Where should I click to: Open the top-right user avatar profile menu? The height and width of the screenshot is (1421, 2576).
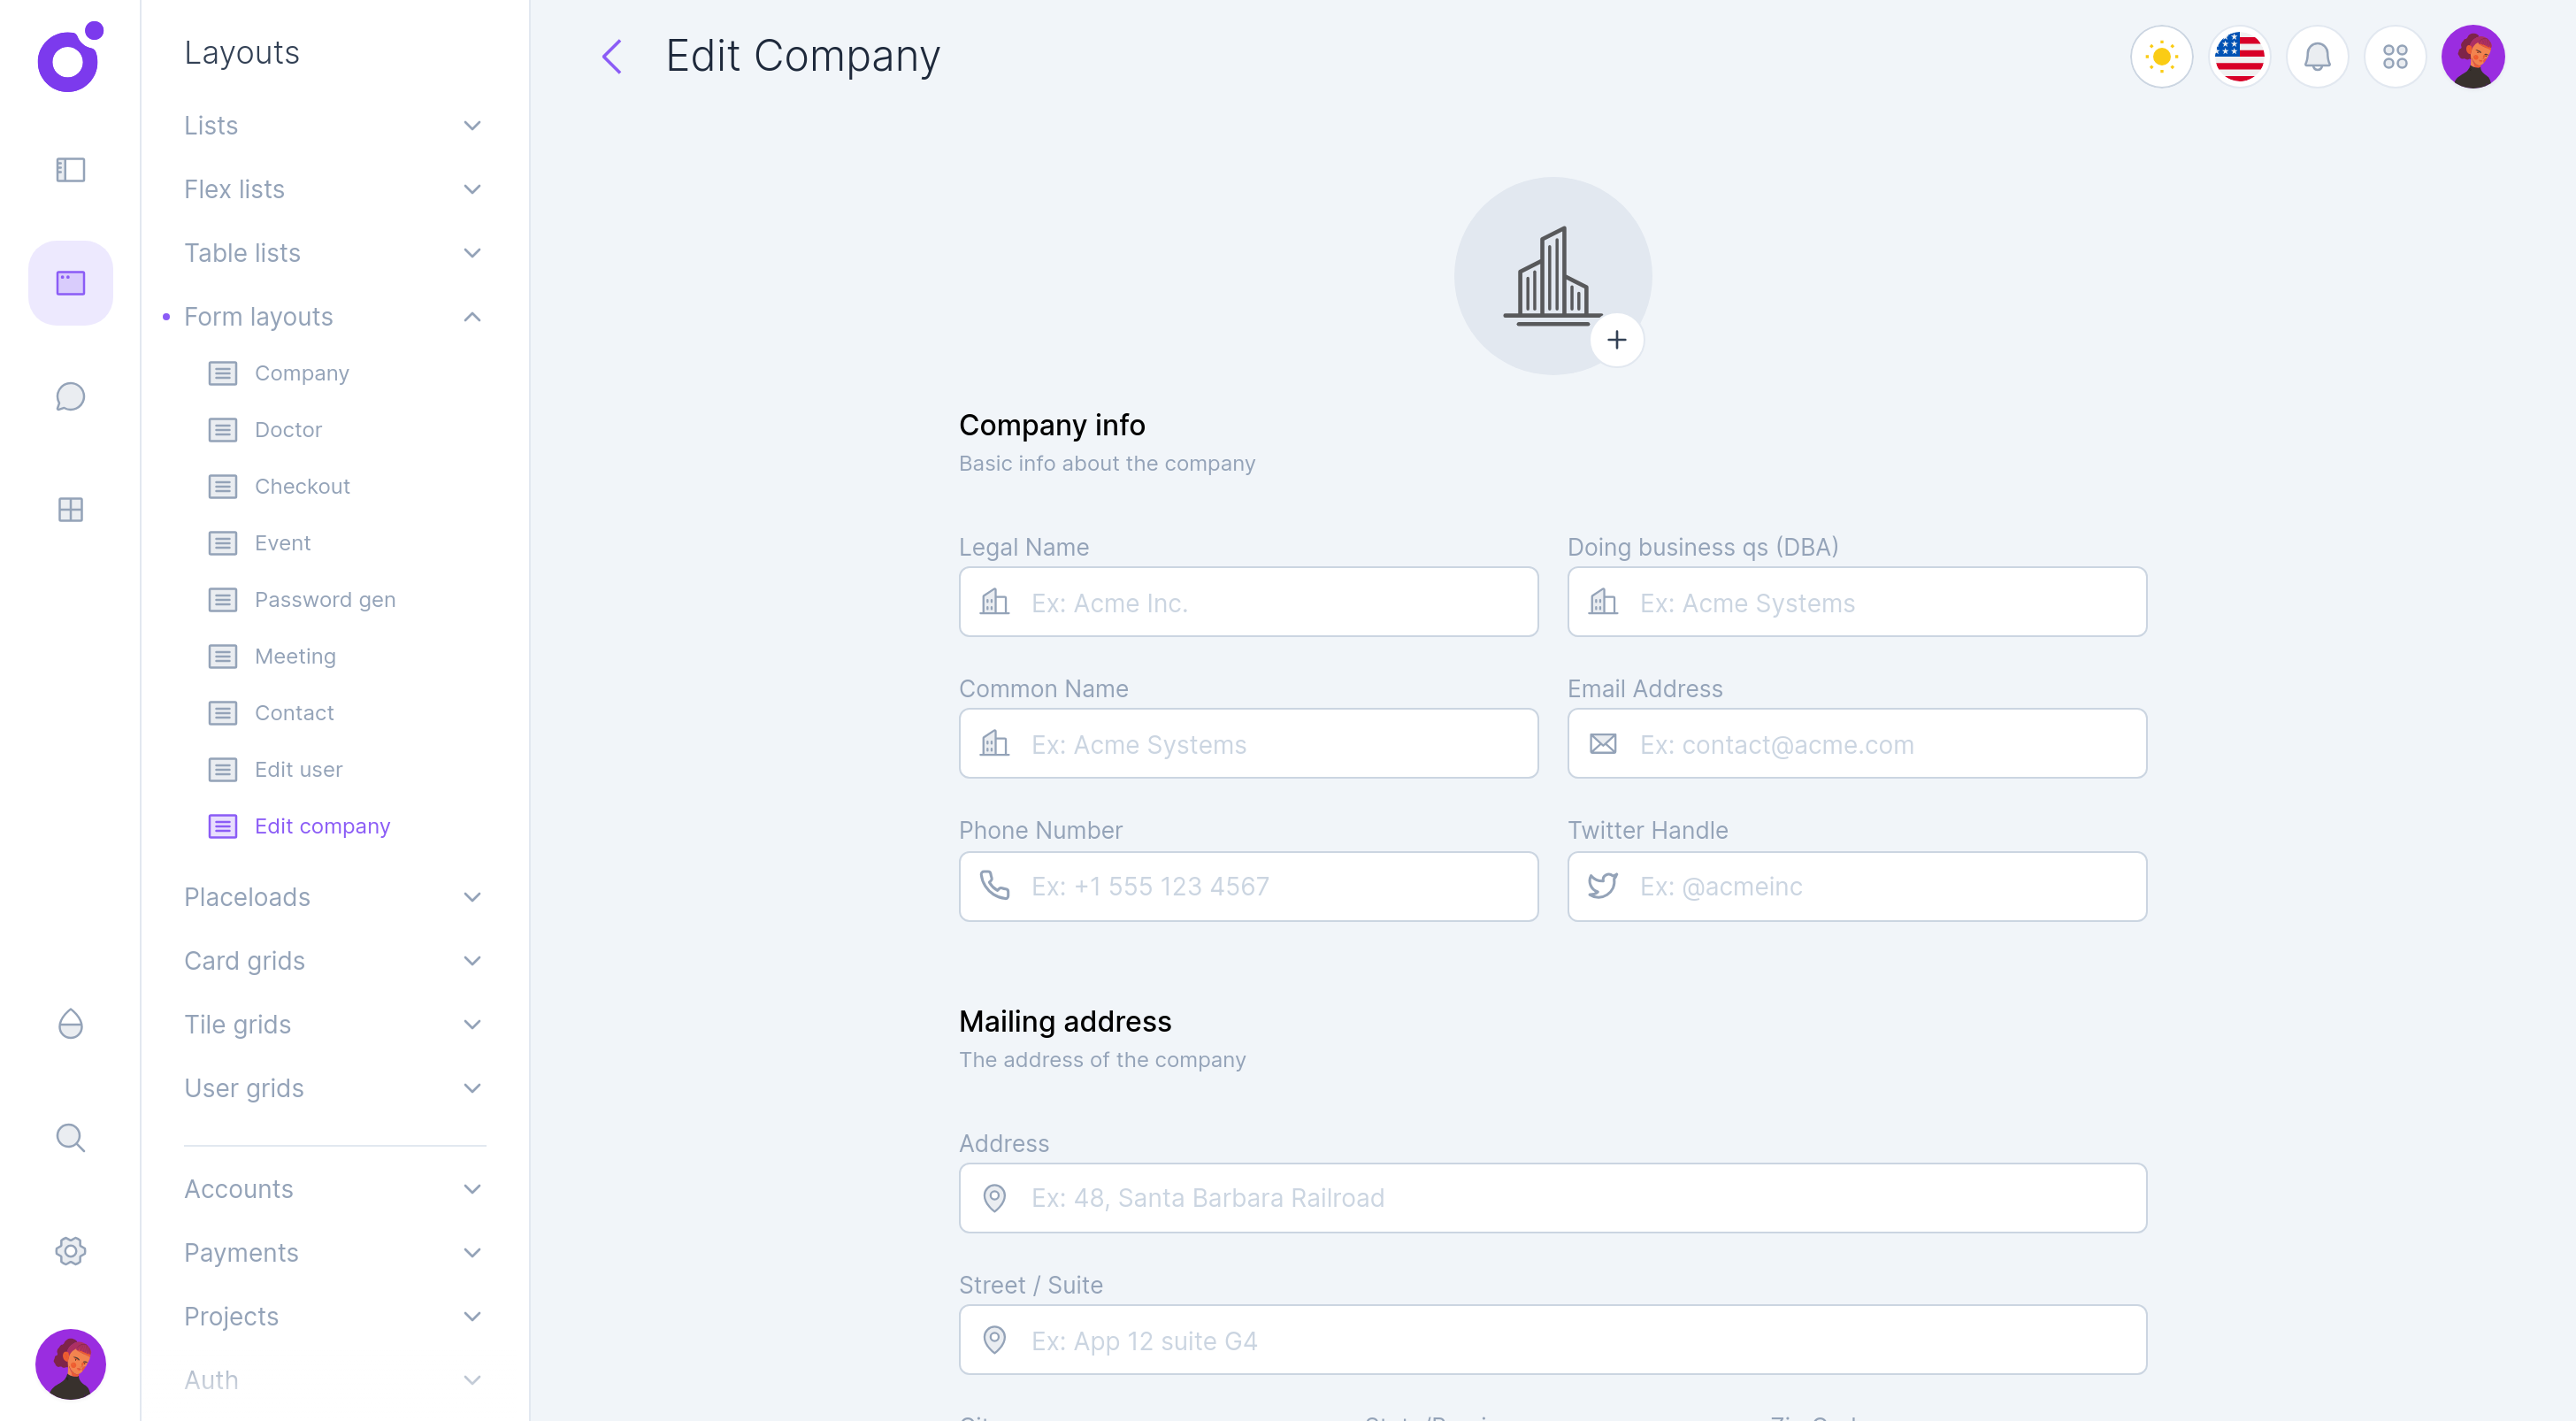point(2472,57)
